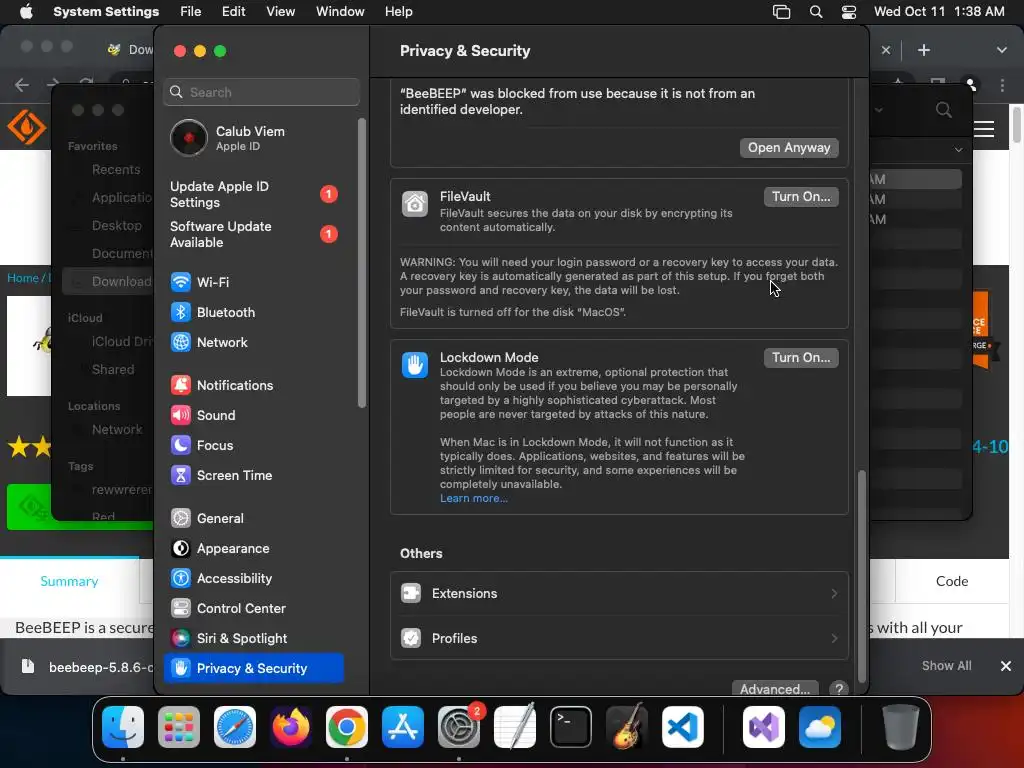
Task: Open website hamburger menu
Action: point(984,129)
